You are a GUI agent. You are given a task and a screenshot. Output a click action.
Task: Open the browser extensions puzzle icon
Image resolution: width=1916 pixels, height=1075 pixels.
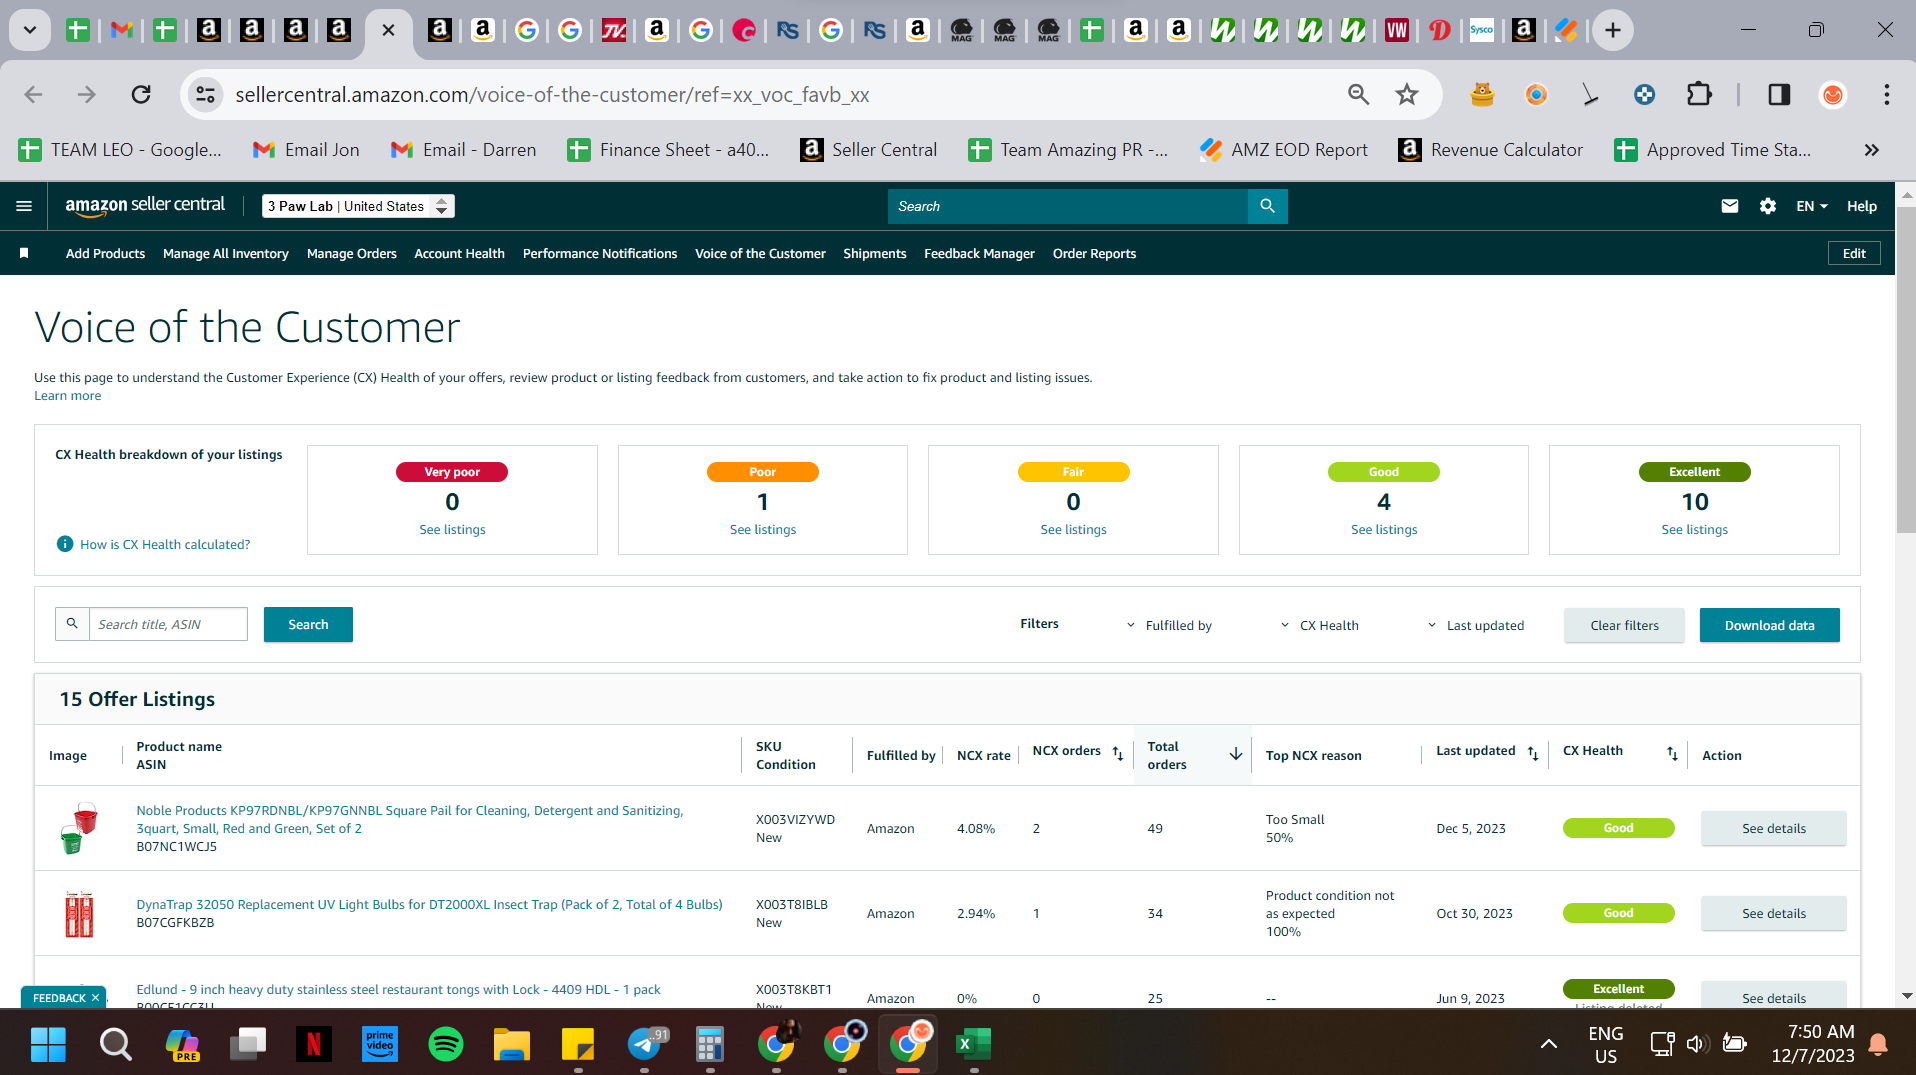[x=1699, y=94]
